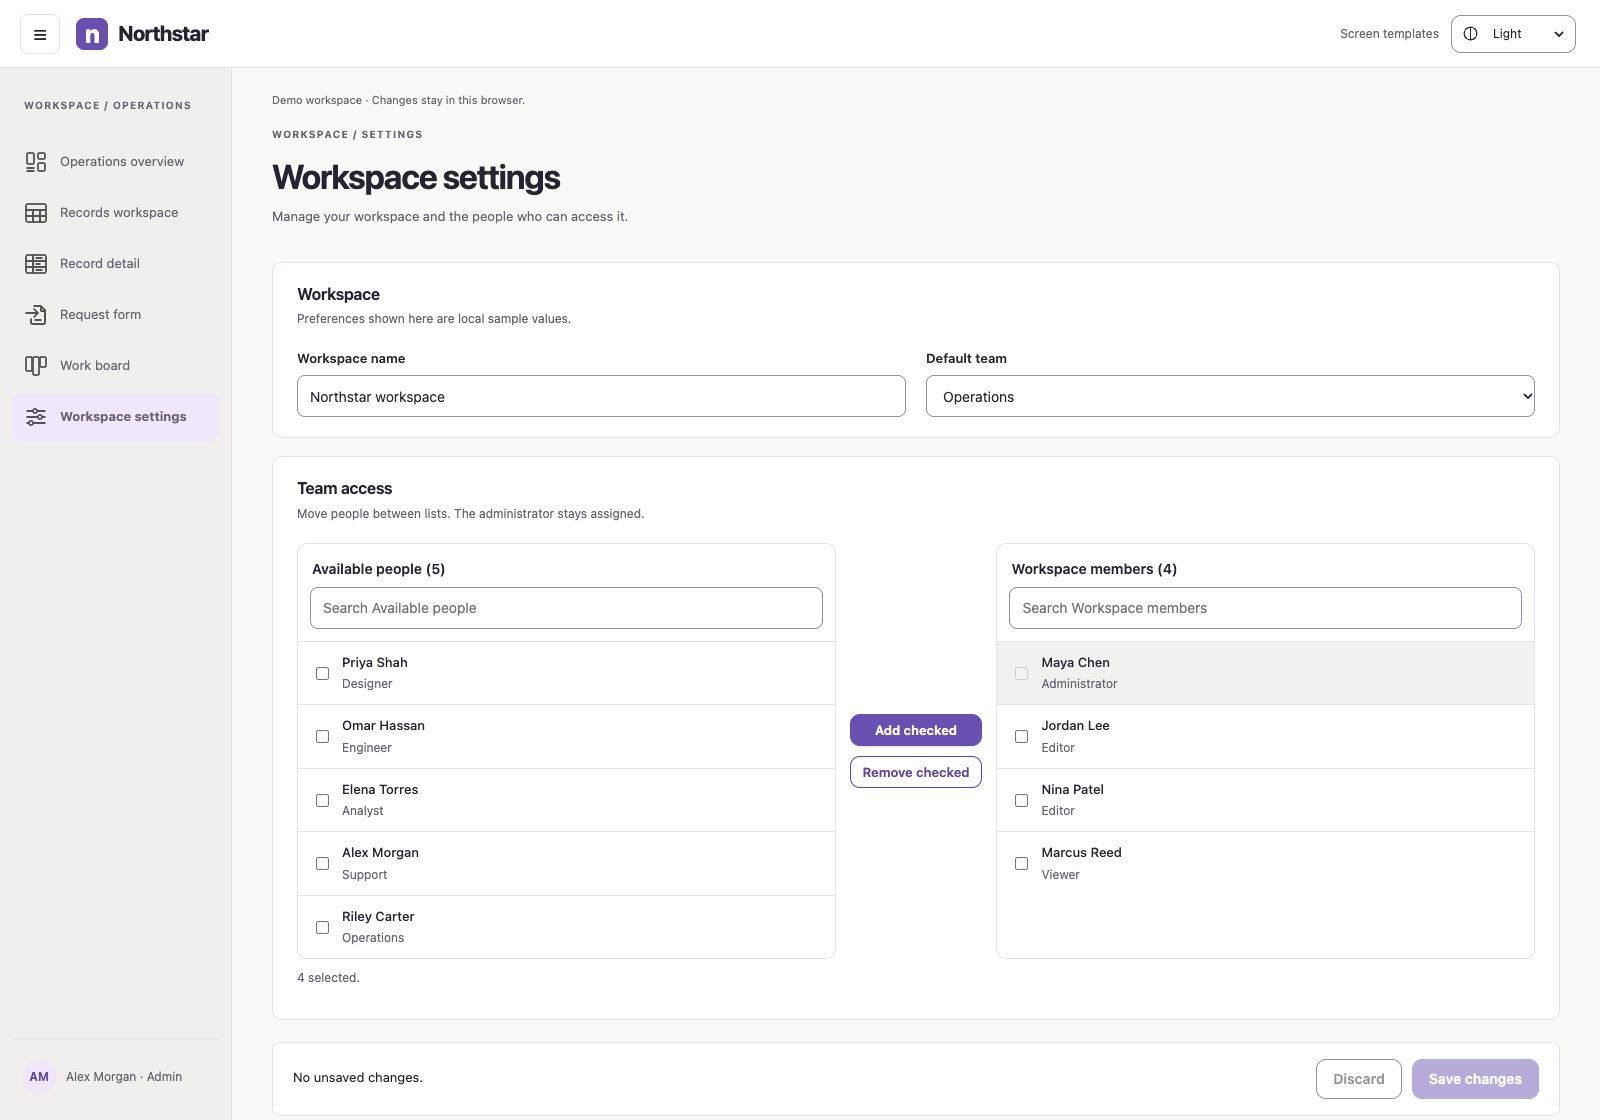Click the Discard button

(1359, 1079)
